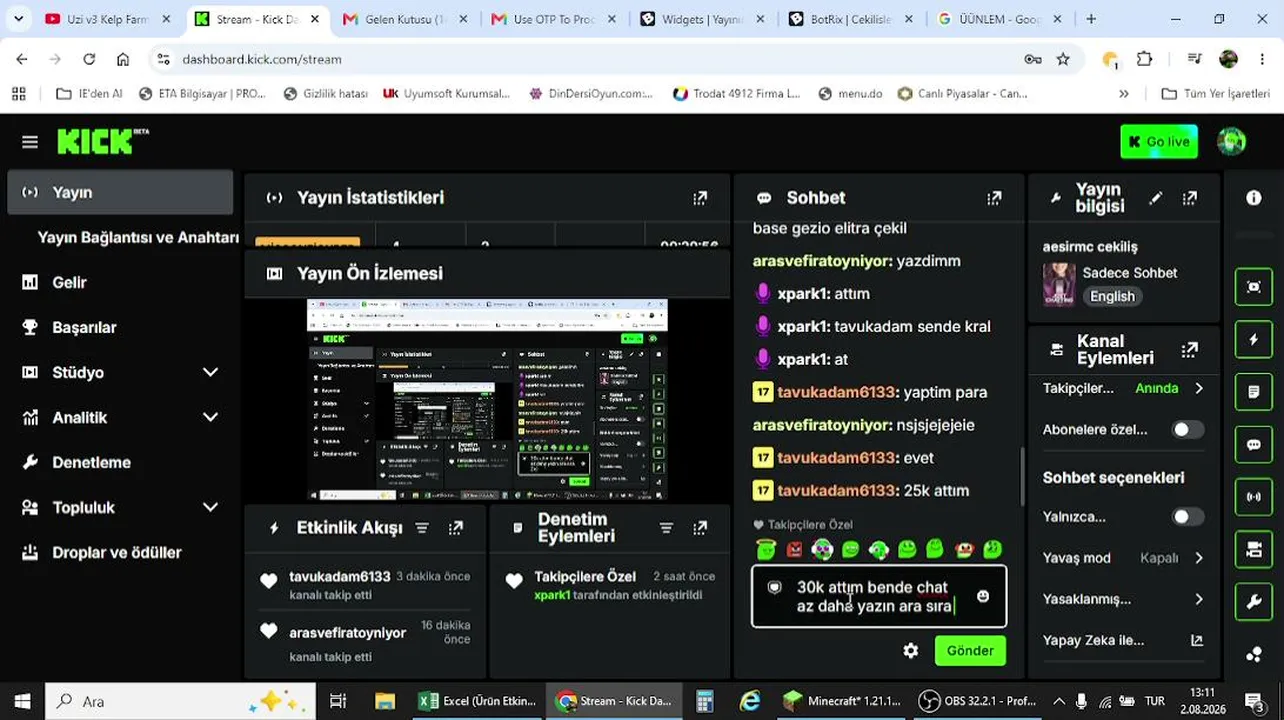Pop out the Sohbet chat panel

[x=994, y=198]
